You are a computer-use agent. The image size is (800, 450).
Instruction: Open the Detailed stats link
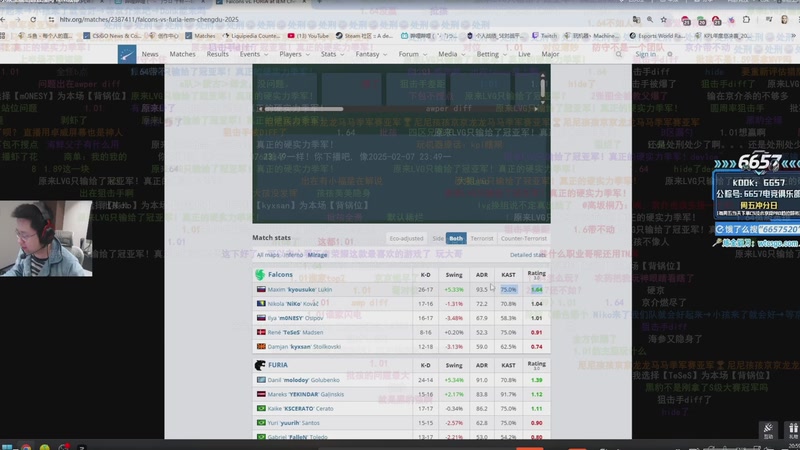click(x=528, y=255)
